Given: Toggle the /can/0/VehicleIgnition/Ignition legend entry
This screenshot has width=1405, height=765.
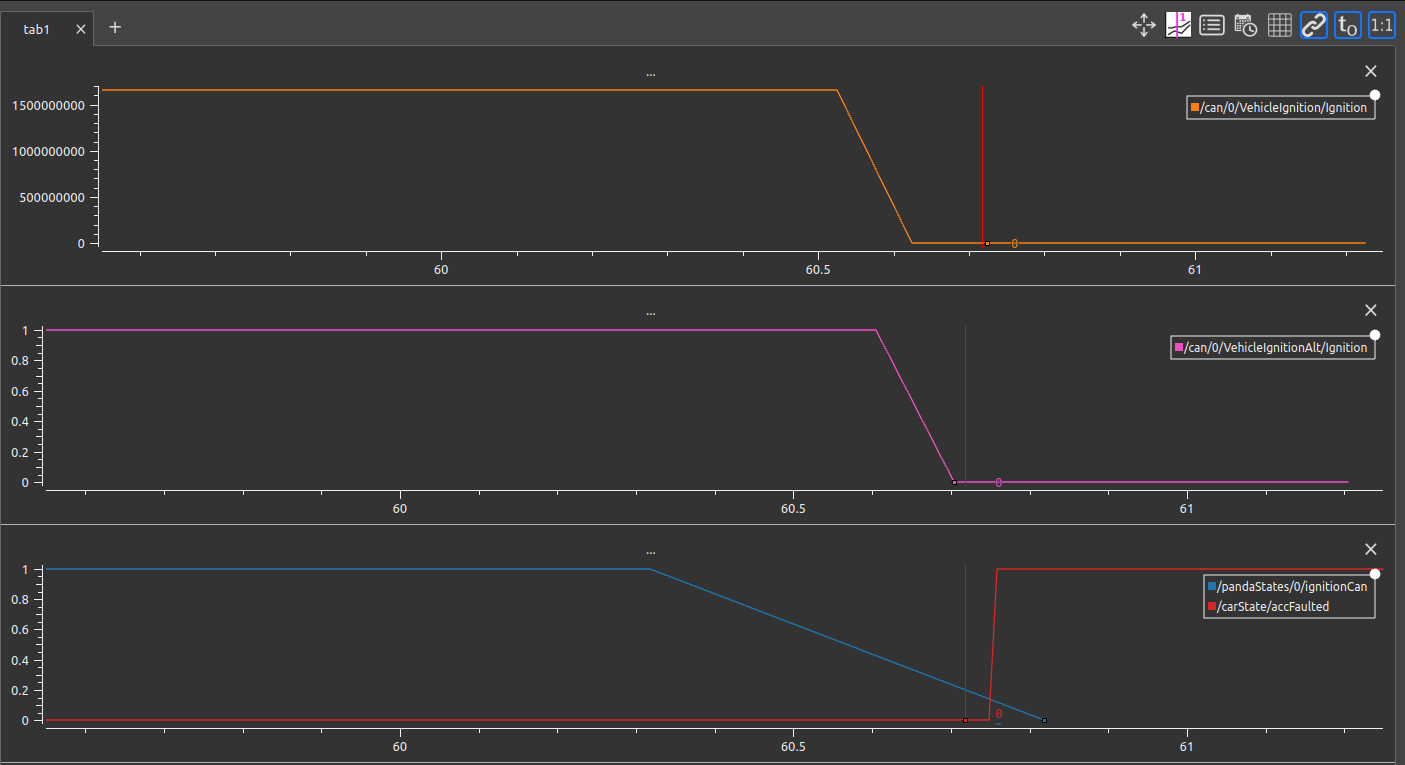Looking at the screenshot, I should click(x=1280, y=107).
